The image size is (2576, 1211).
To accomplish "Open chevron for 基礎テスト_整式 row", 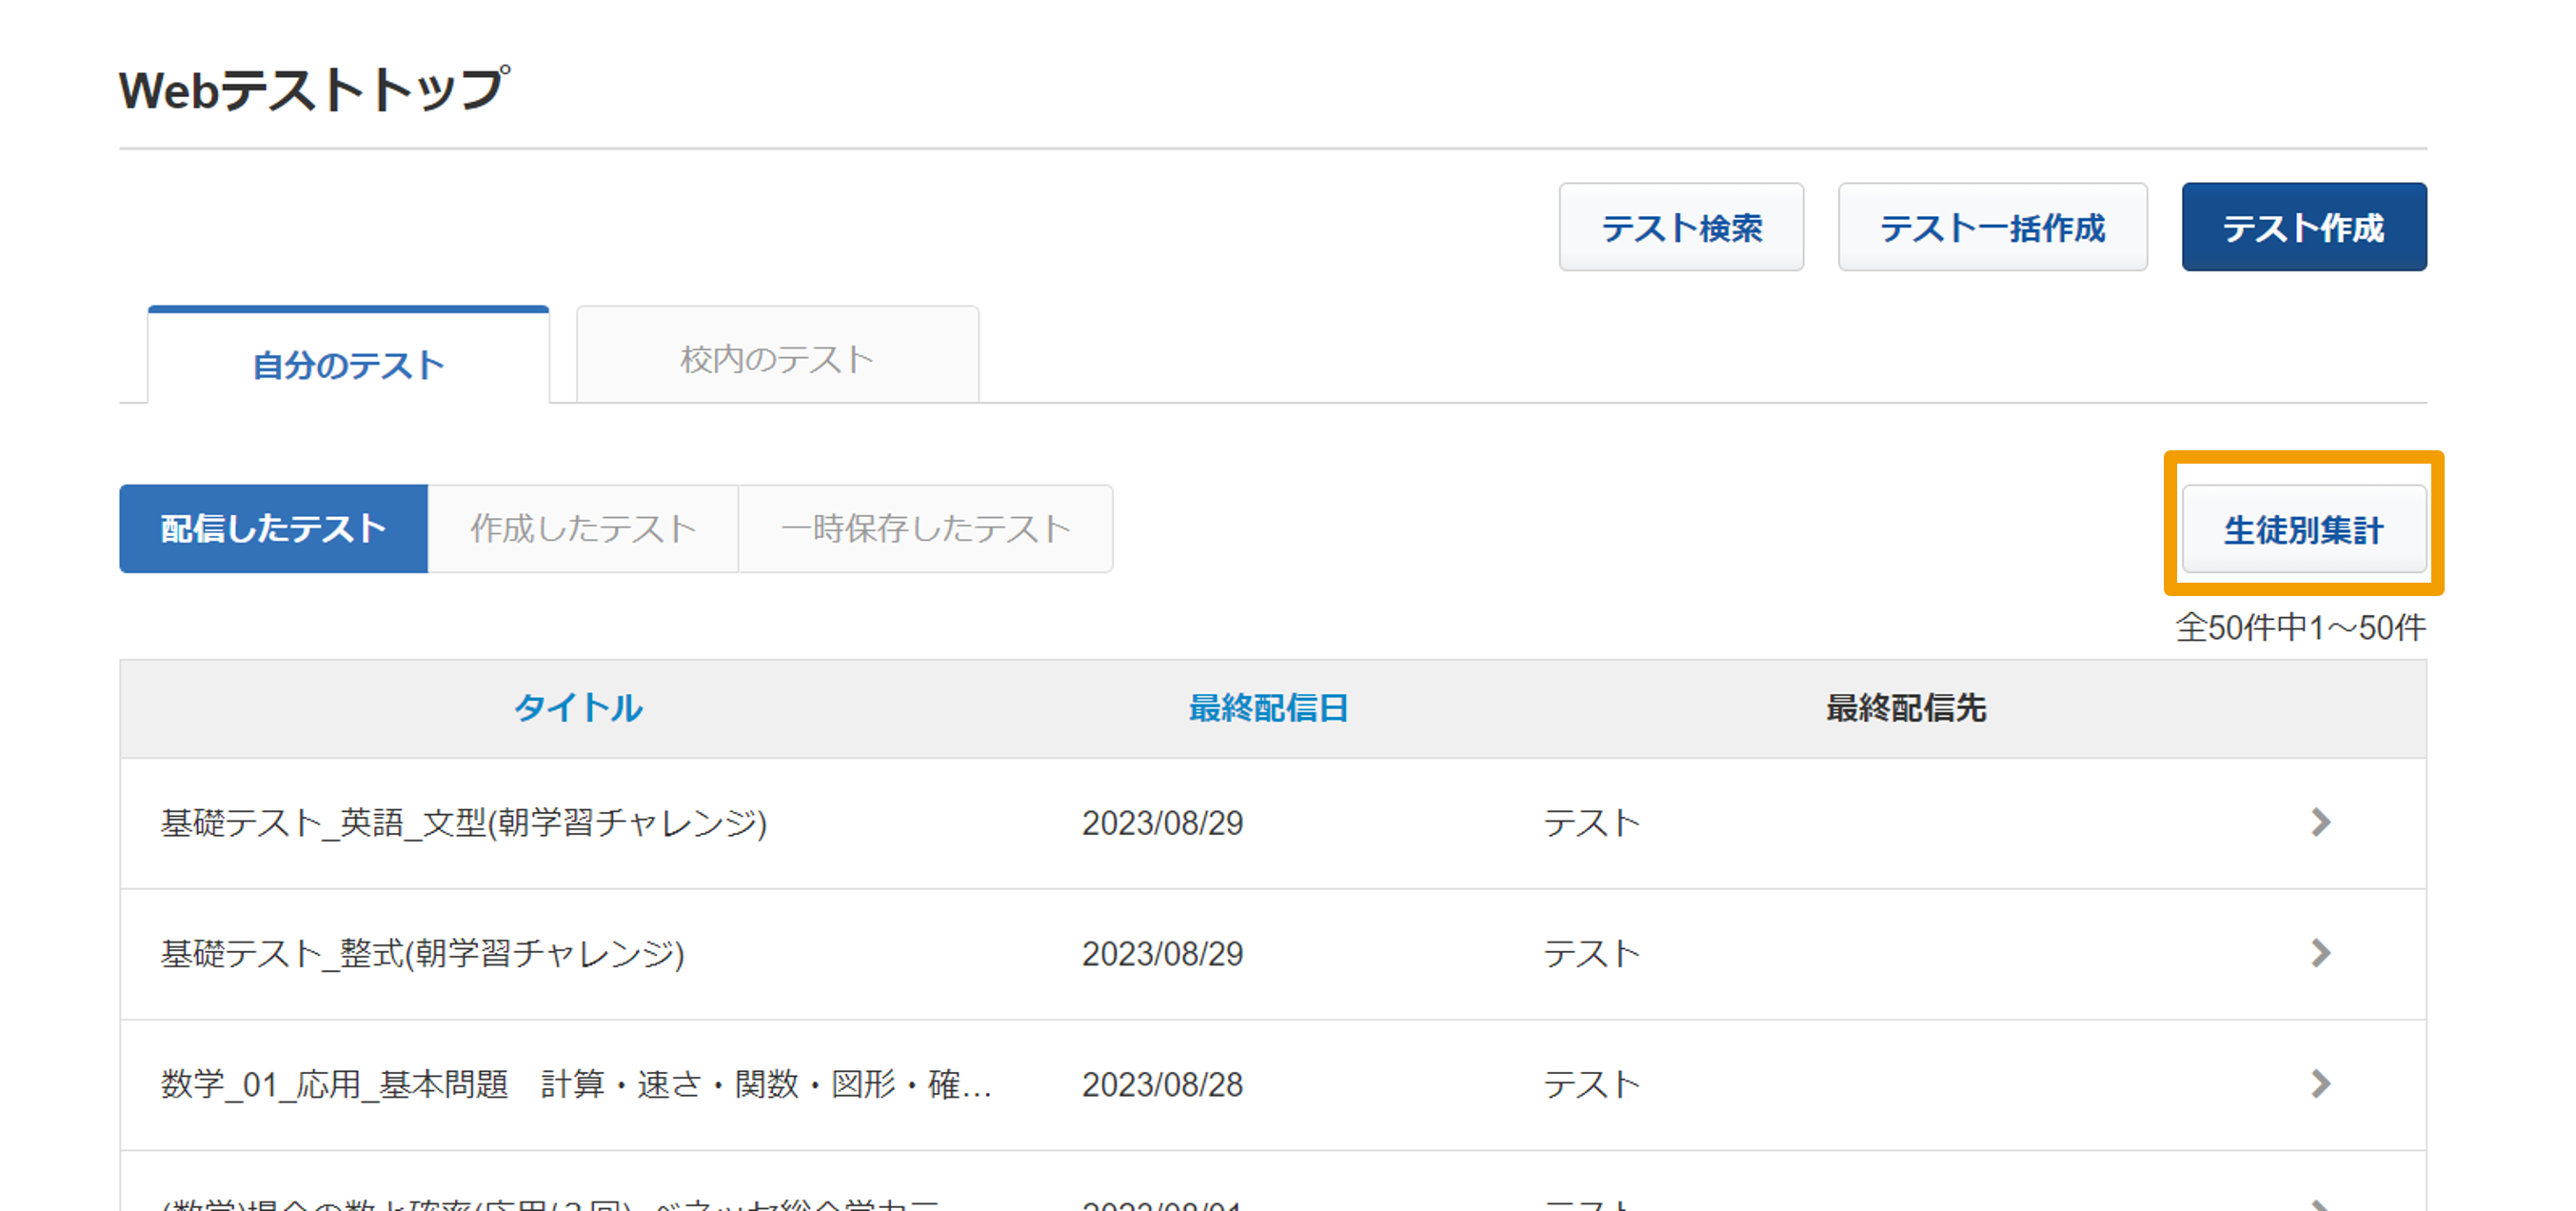I will coord(2320,953).
